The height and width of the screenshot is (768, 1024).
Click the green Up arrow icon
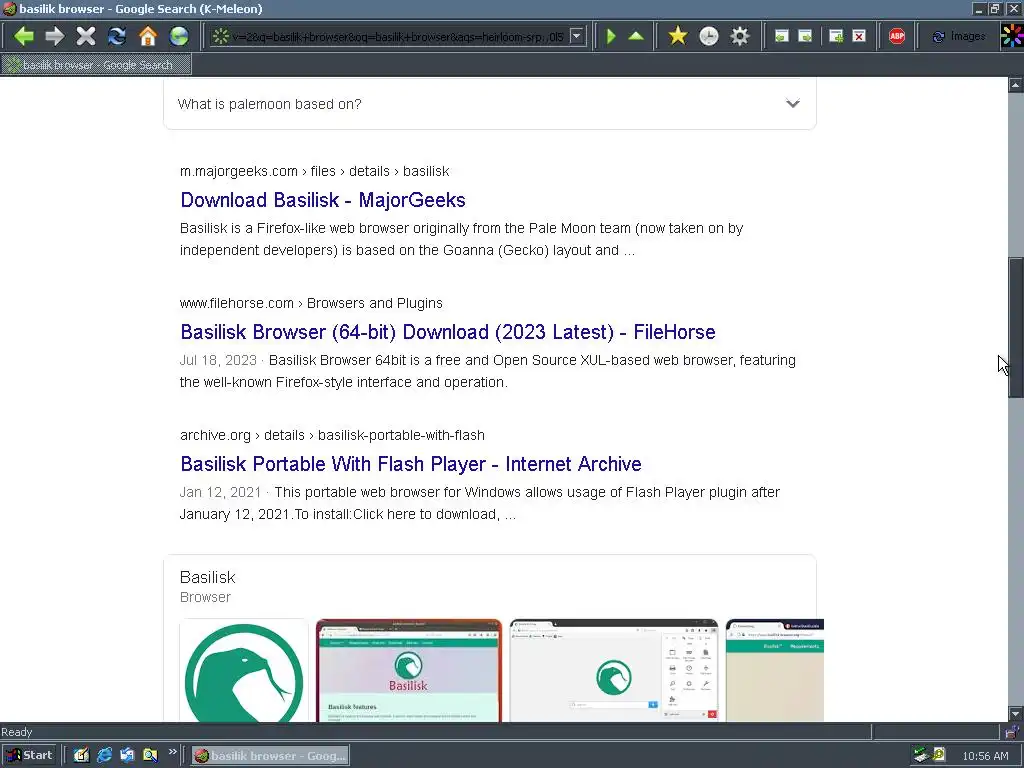pyautogui.click(x=636, y=36)
